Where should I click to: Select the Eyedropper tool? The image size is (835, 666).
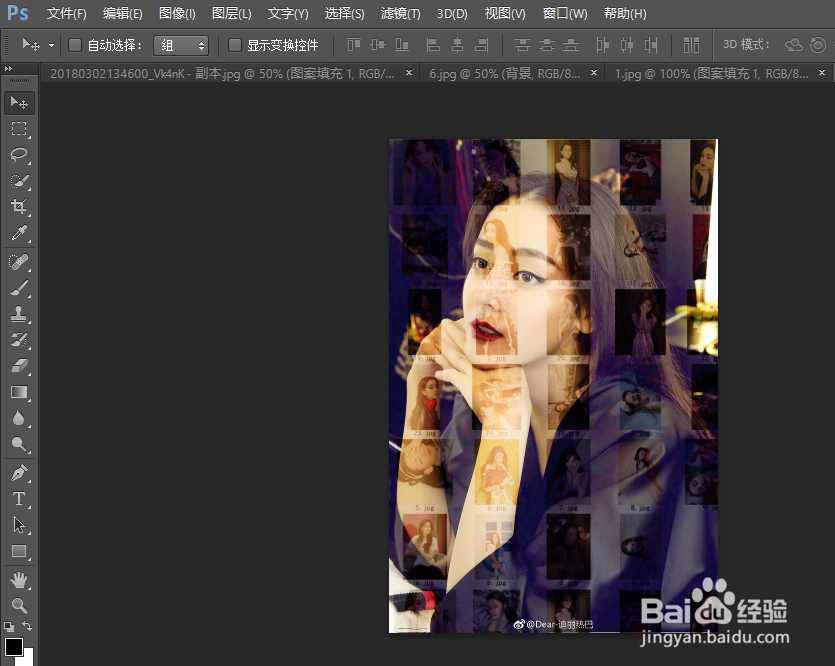click(19, 233)
